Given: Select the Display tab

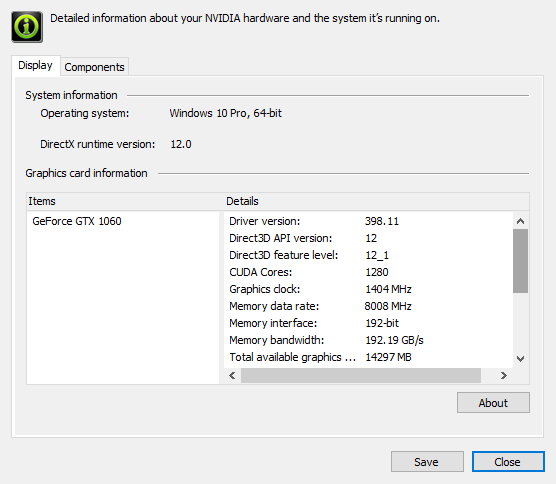Looking at the screenshot, I should click(x=35, y=65).
